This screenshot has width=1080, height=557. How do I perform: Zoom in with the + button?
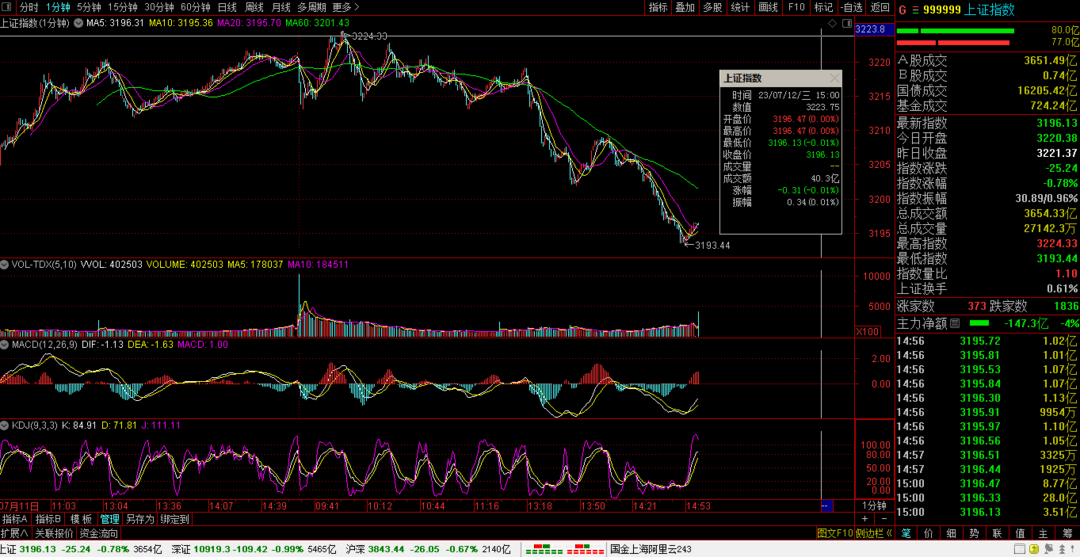coord(864,518)
